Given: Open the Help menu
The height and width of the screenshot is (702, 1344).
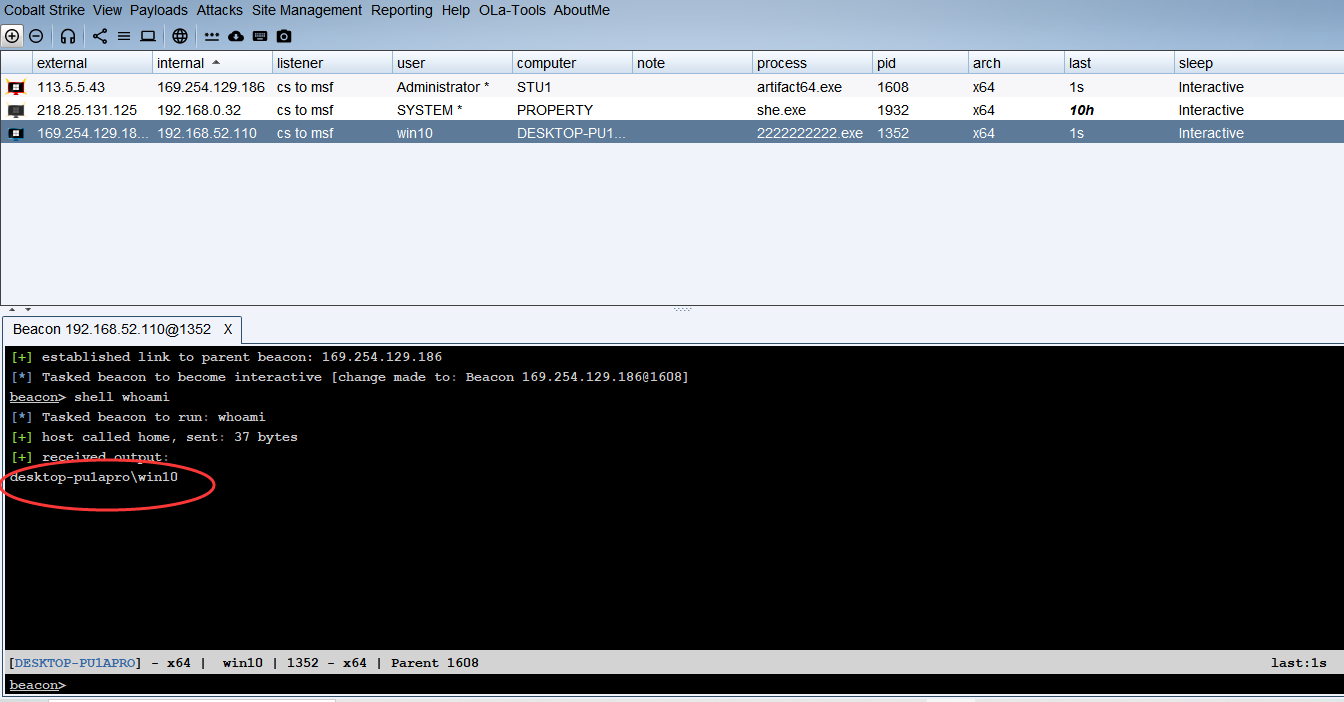Looking at the screenshot, I should coord(455,10).
